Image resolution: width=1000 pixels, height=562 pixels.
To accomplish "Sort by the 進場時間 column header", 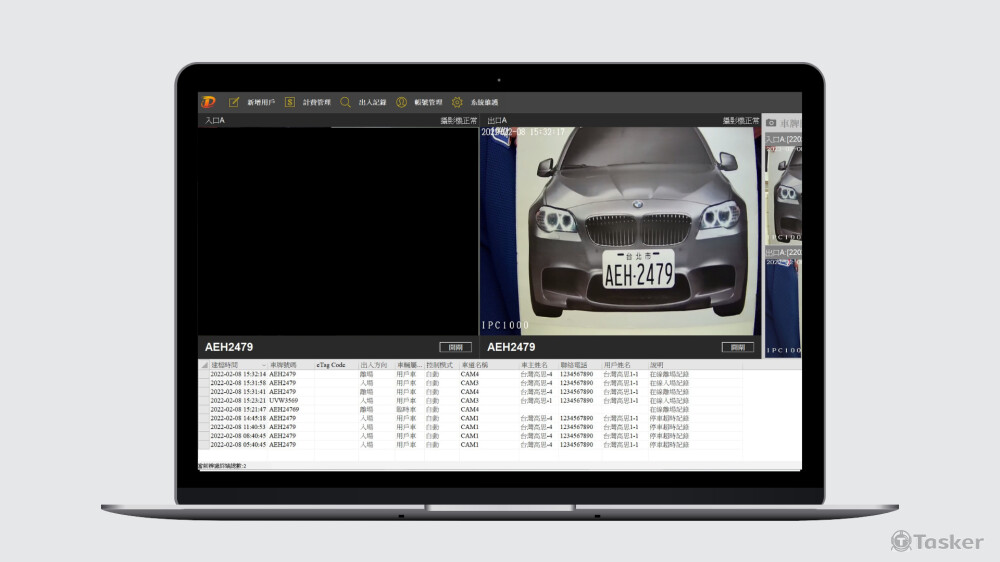I will click(225, 365).
